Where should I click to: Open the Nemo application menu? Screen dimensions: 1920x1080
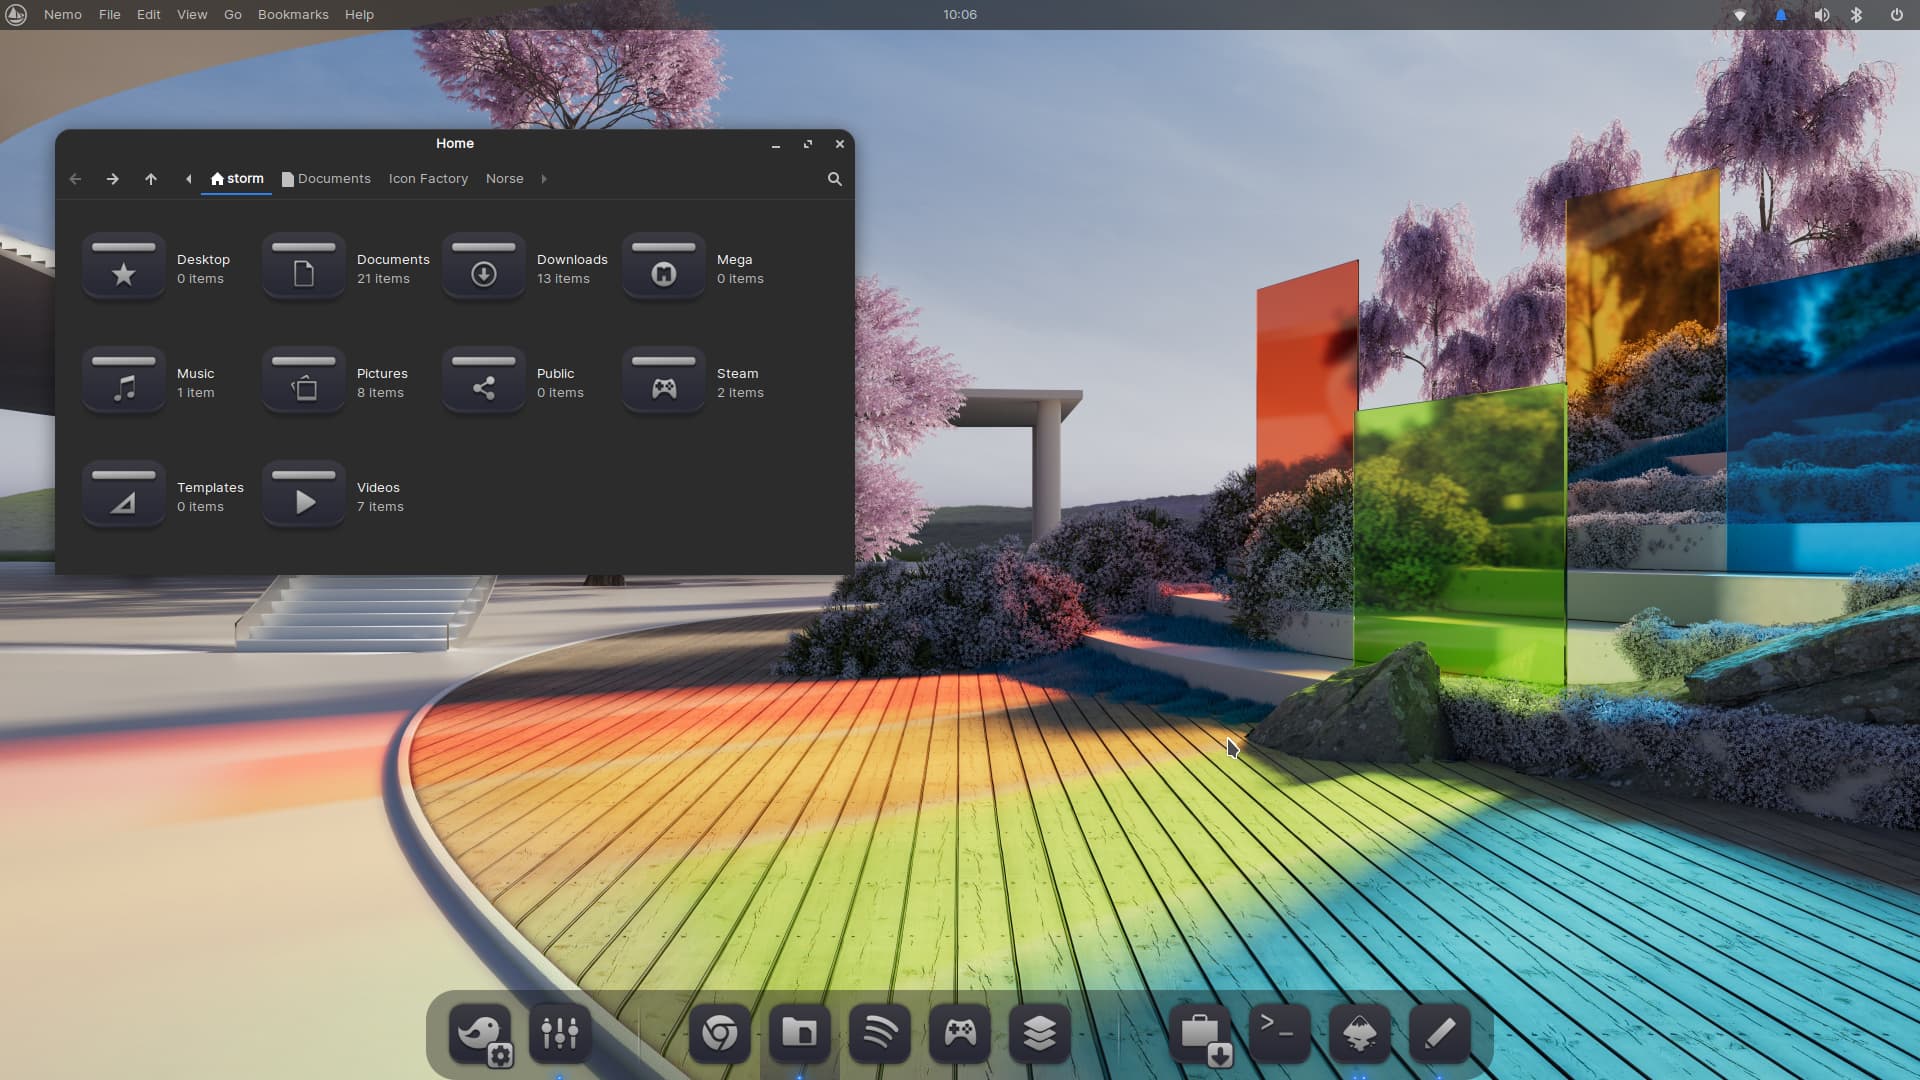point(63,15)
